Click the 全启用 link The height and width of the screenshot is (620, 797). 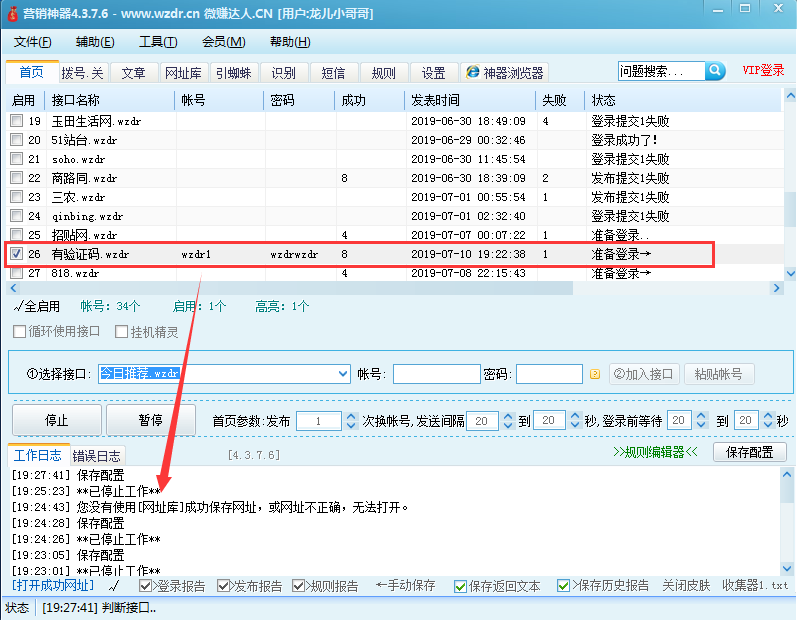pos(37,306)
